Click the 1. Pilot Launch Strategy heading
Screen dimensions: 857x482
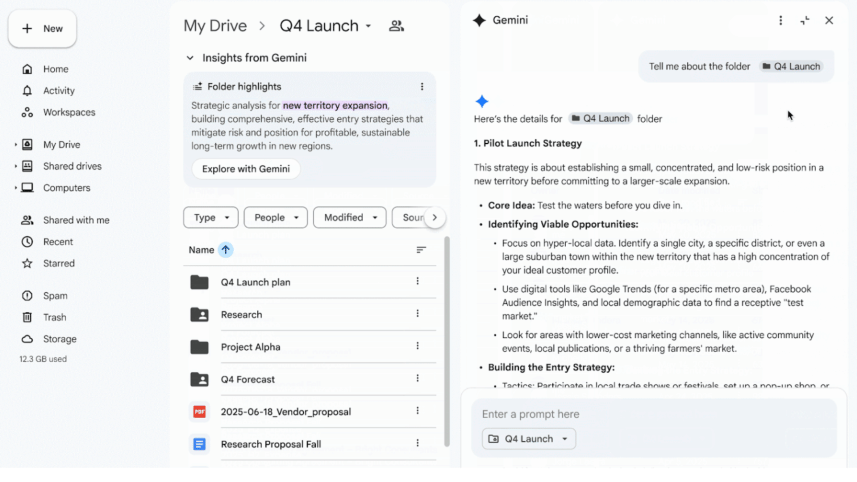tap(527, 143)
